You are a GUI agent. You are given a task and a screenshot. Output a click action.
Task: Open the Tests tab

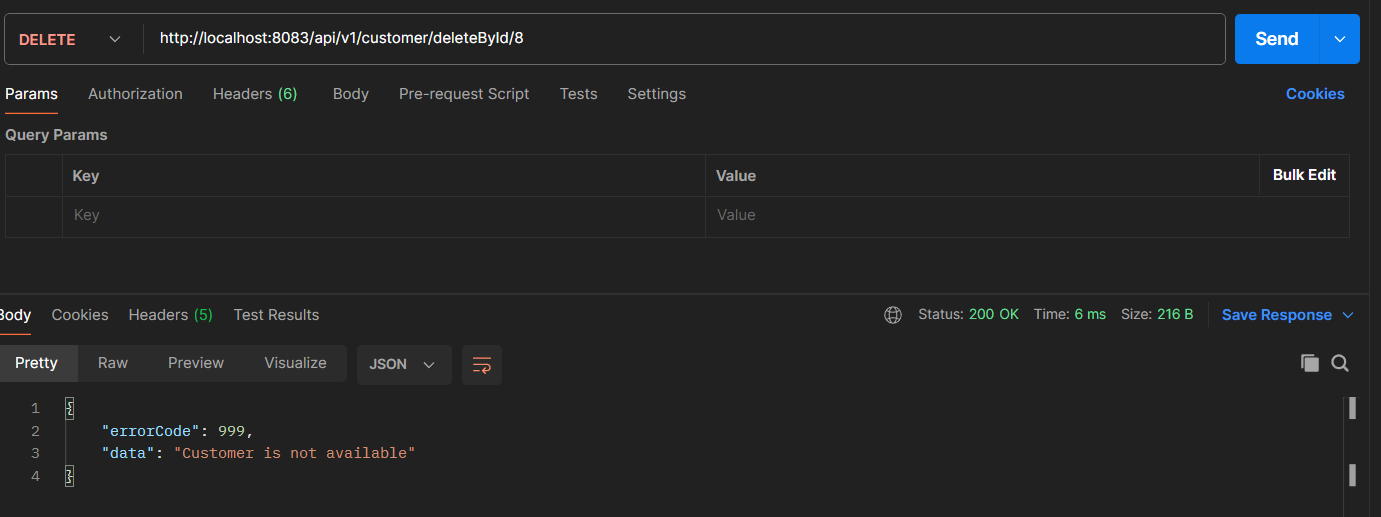click(x=578, y=94)
